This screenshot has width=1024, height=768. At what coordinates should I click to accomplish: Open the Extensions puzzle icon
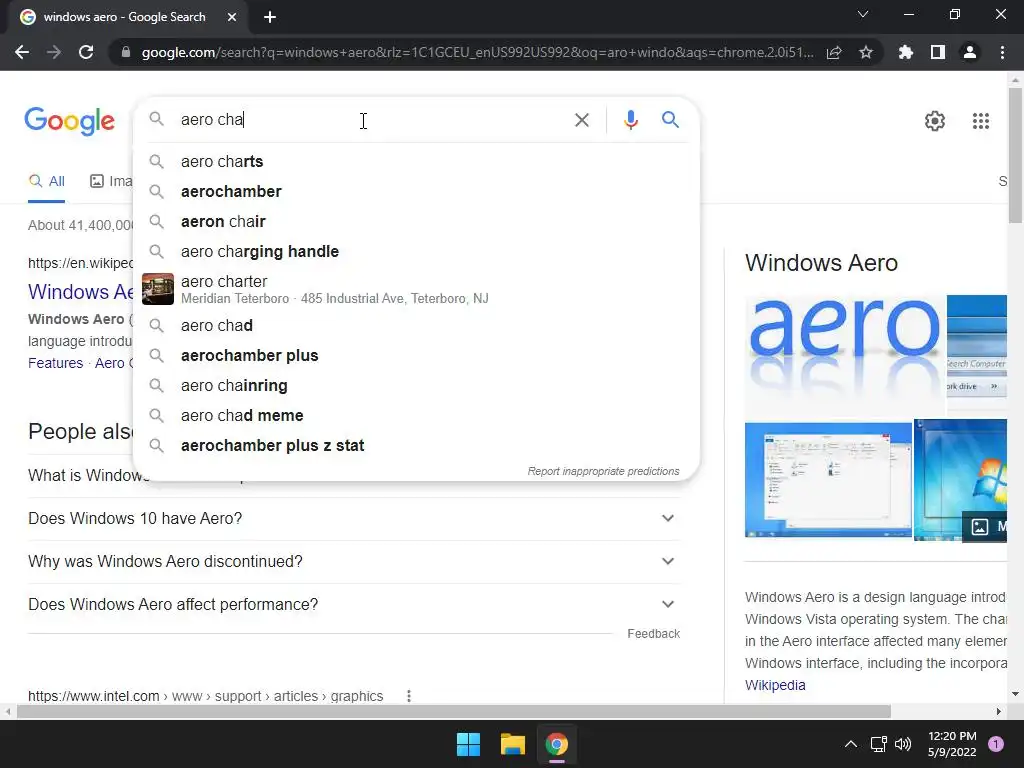[905, 52]
